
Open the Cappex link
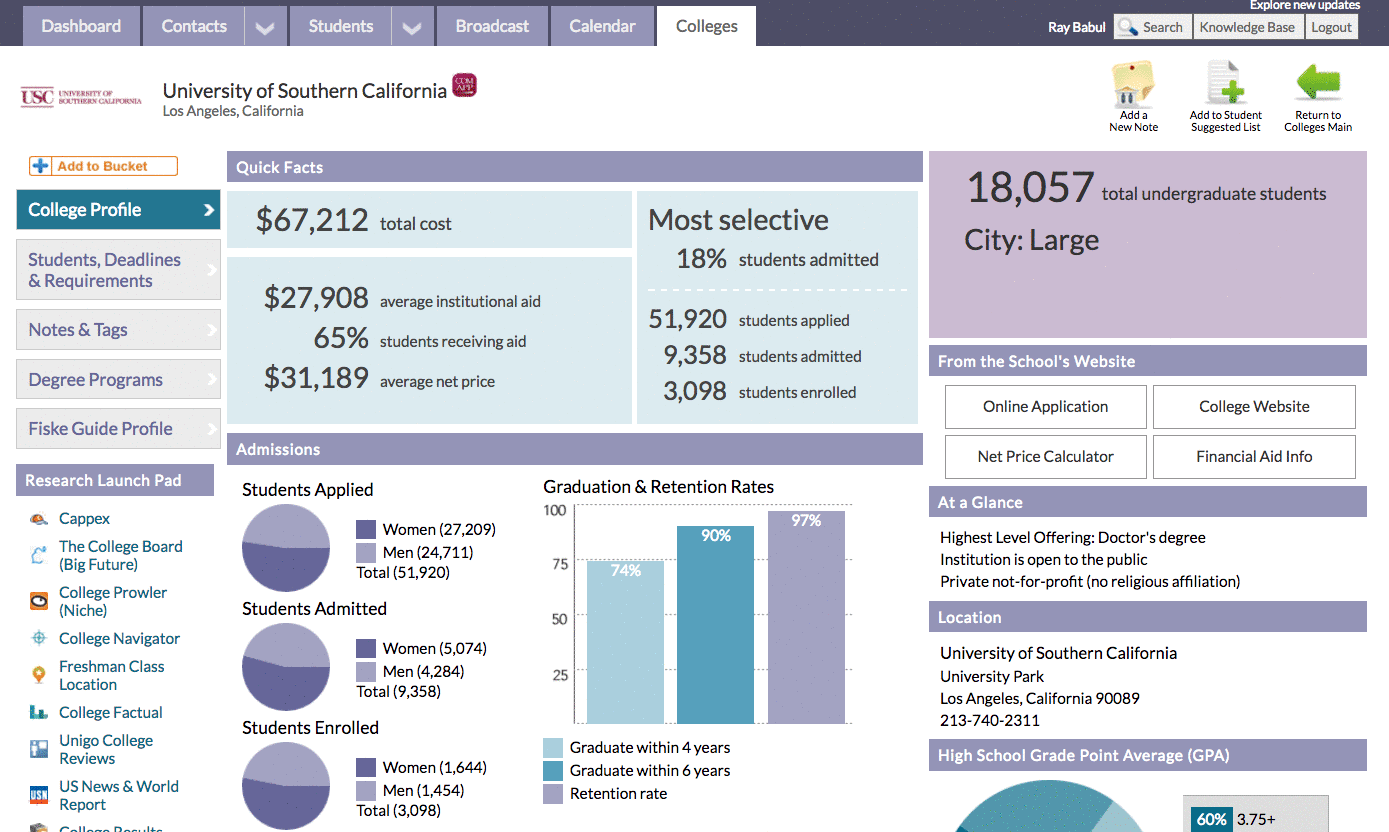tap(84, 519)
